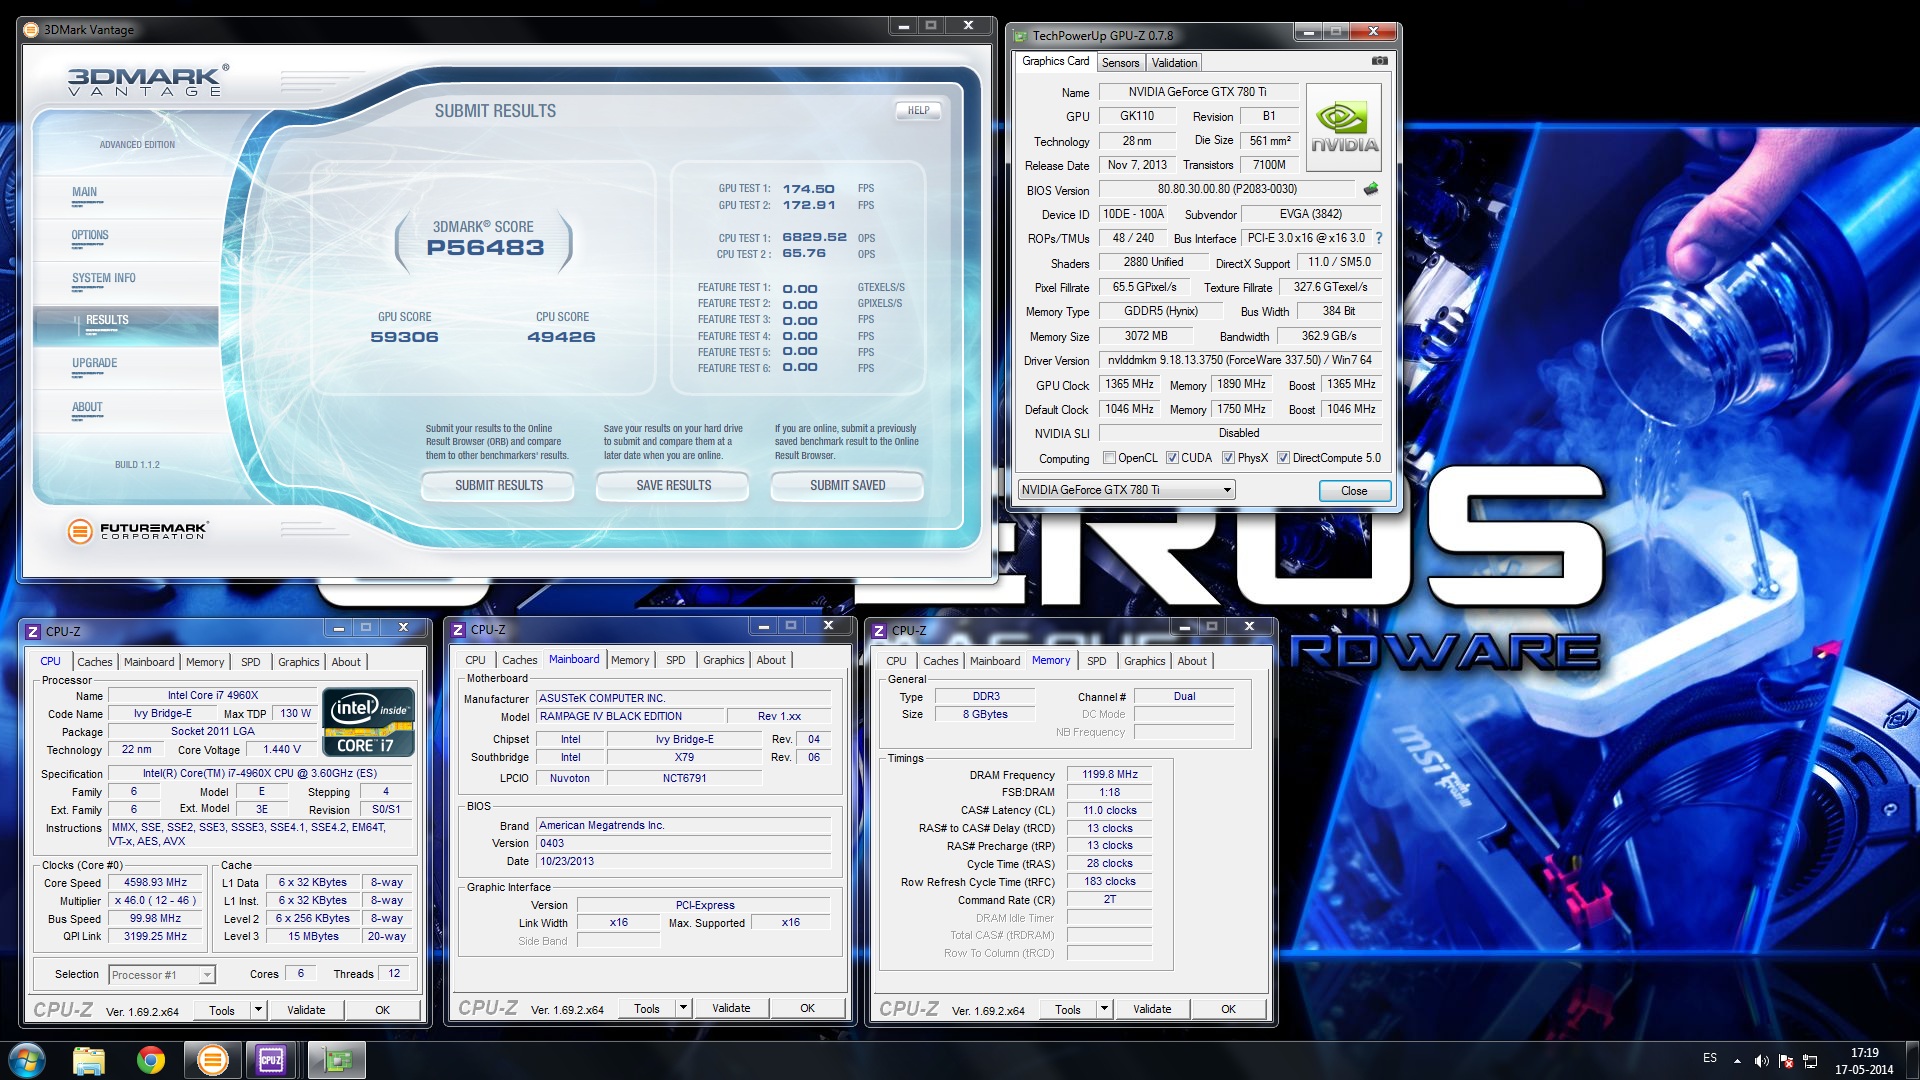Click the 3DMark Vantage title bar icon
The image size is (1920, 1080).
coord(31,29)
